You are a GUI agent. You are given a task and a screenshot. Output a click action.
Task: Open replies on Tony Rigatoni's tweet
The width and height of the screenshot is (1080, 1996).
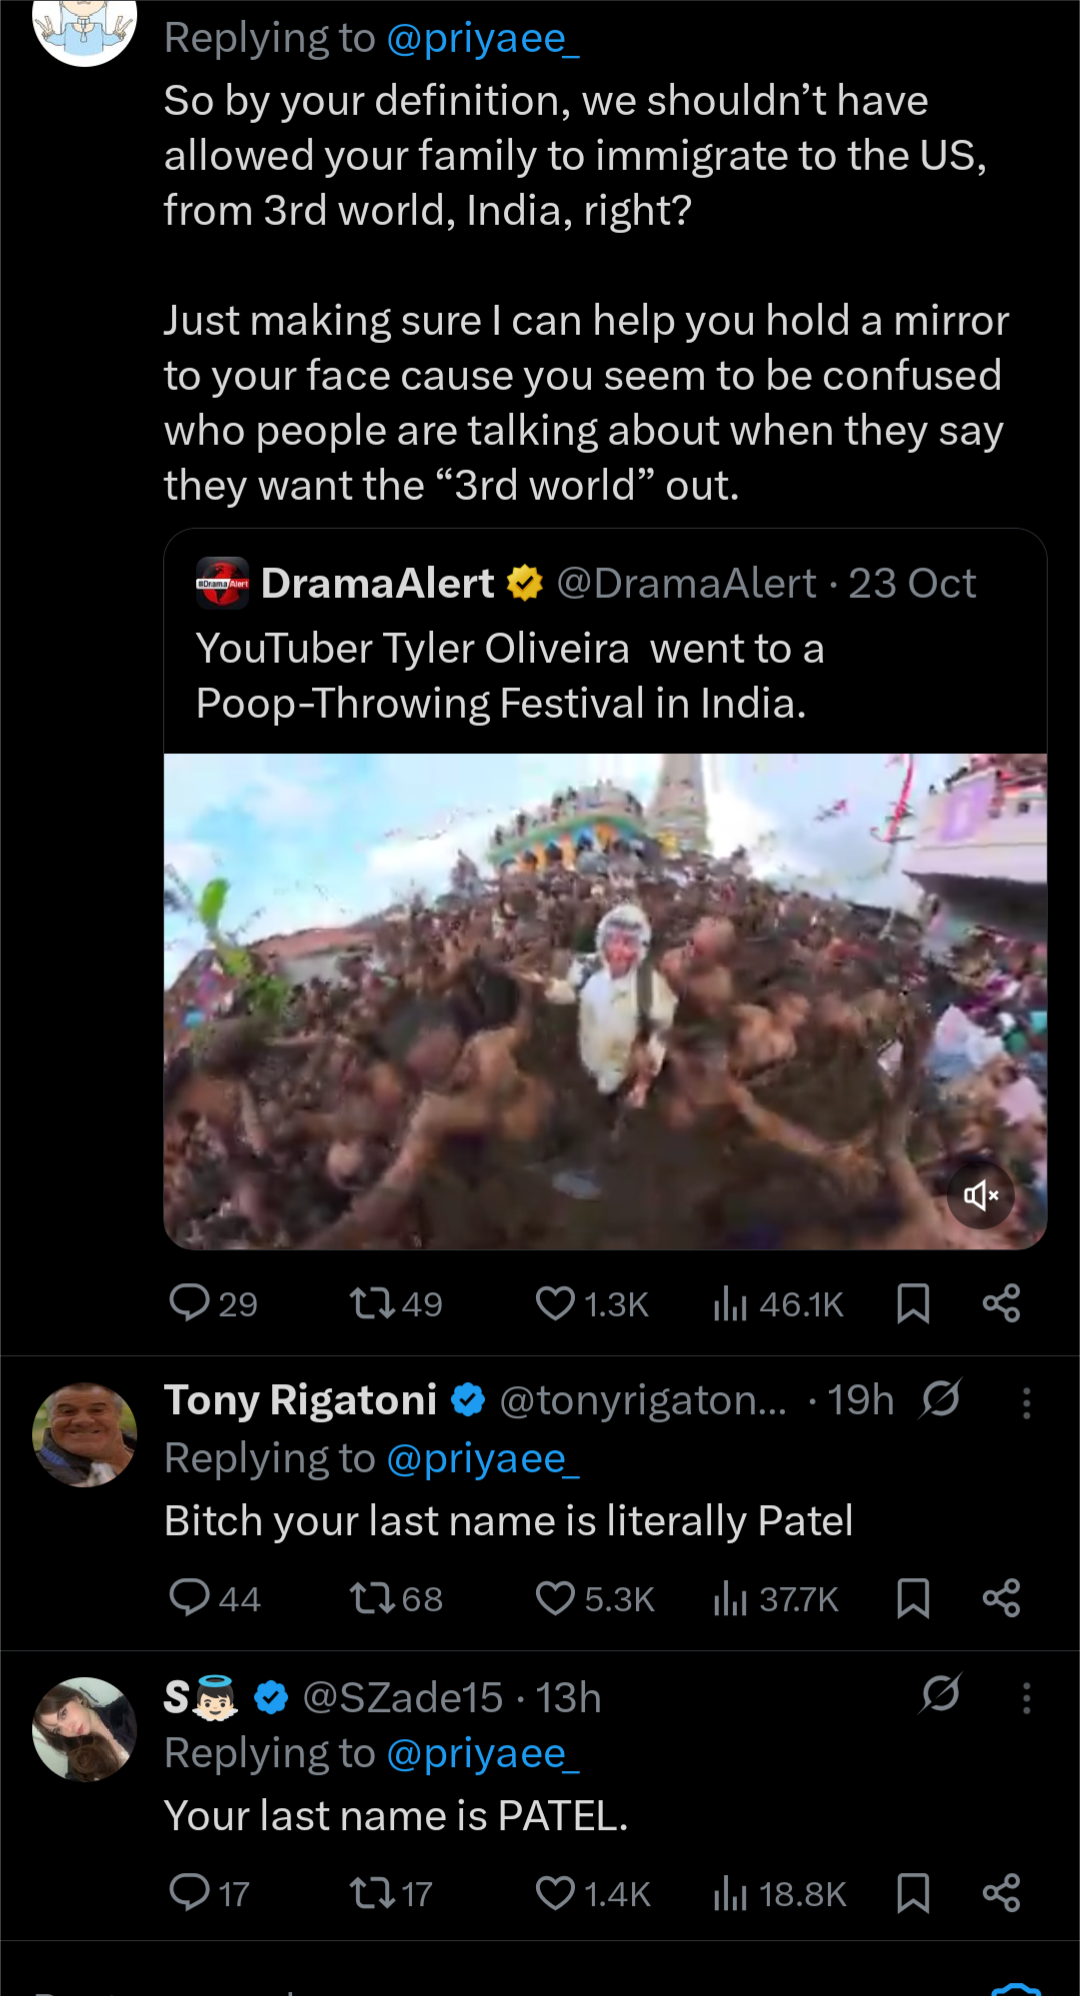[x=190, y=1598]
